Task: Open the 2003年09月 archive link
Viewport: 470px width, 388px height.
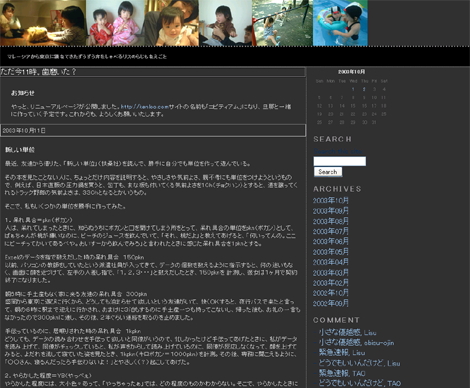Action: click(331, 211)
